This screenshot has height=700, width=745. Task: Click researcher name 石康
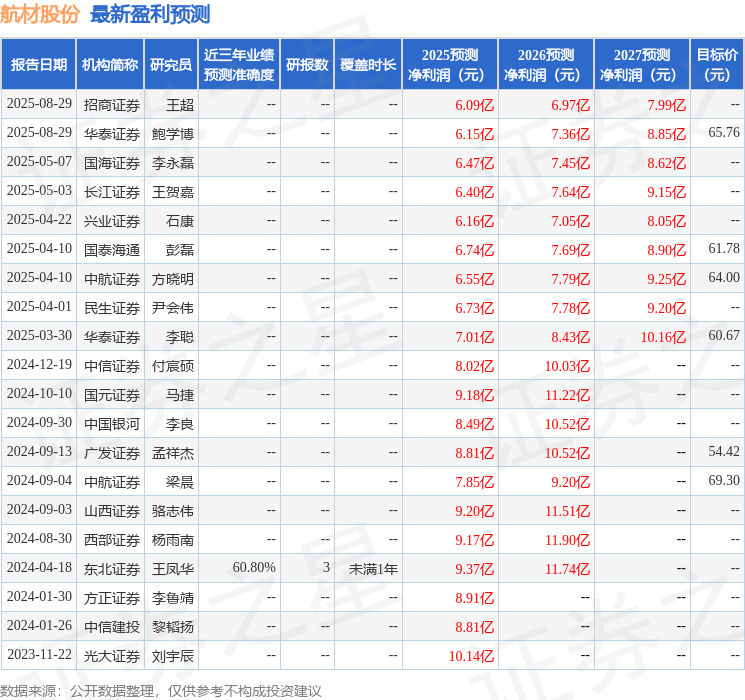[x=180, y=221]
